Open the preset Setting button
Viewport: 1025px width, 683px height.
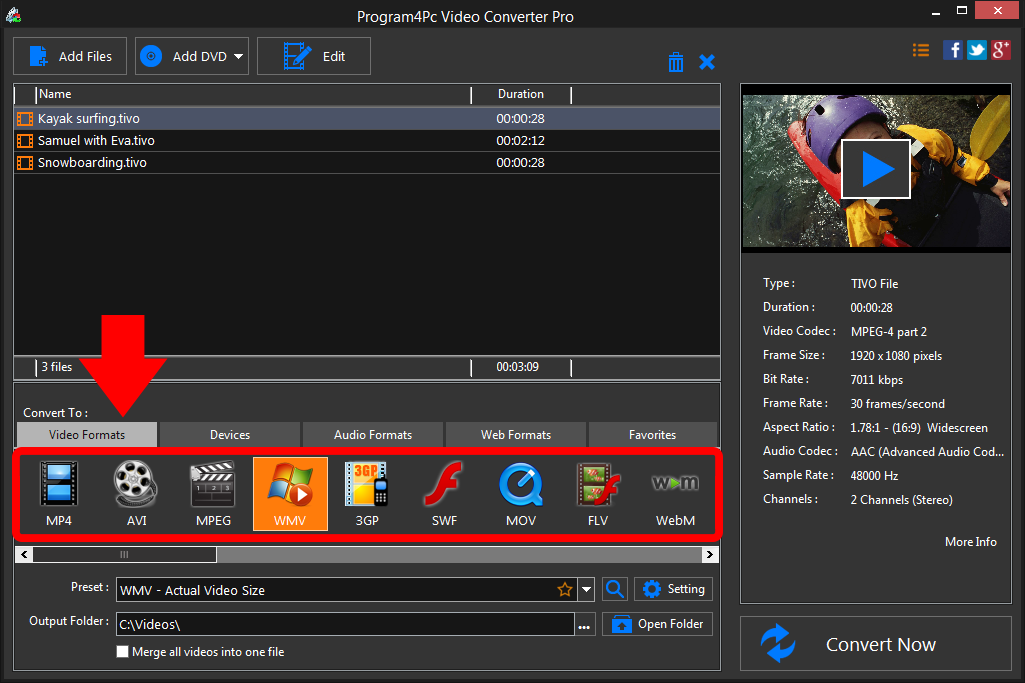tap(673, 589)
